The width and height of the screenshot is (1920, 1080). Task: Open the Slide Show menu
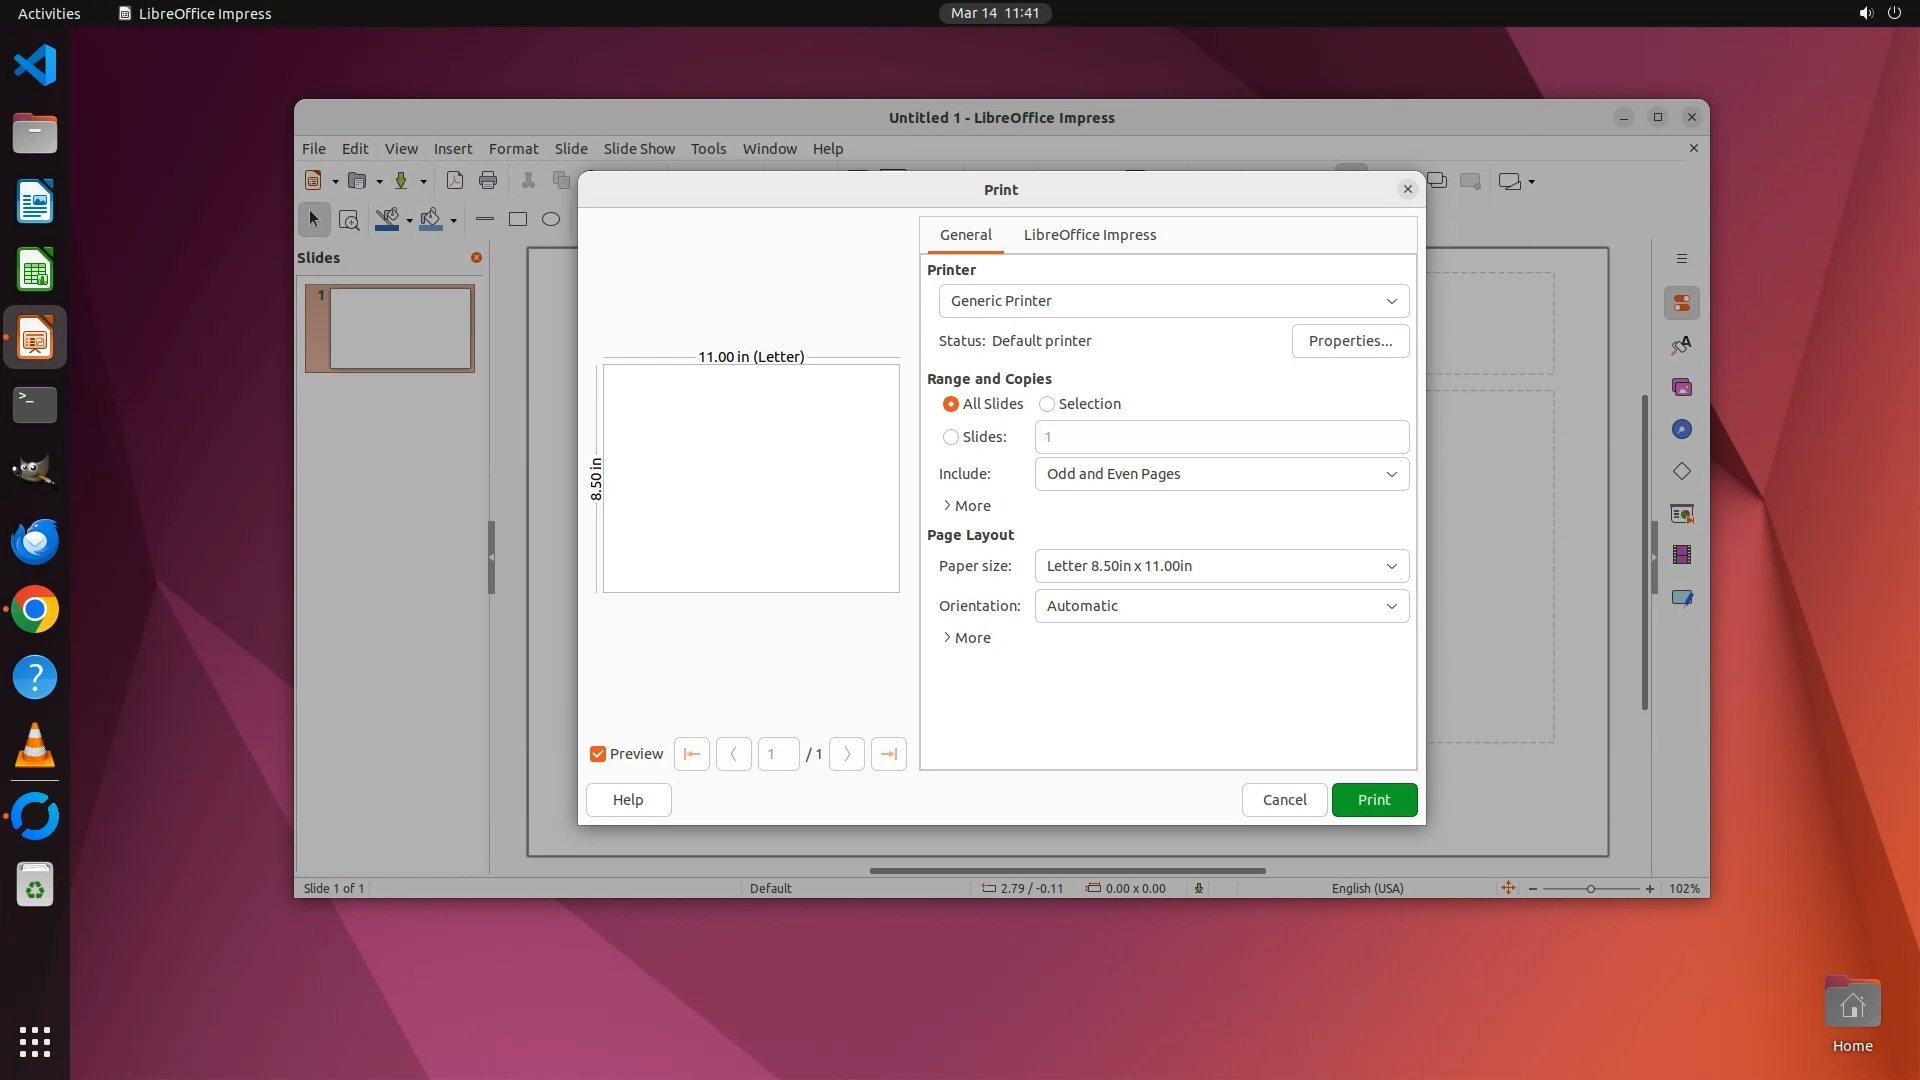pyautogui.click(x=639, y=148)
